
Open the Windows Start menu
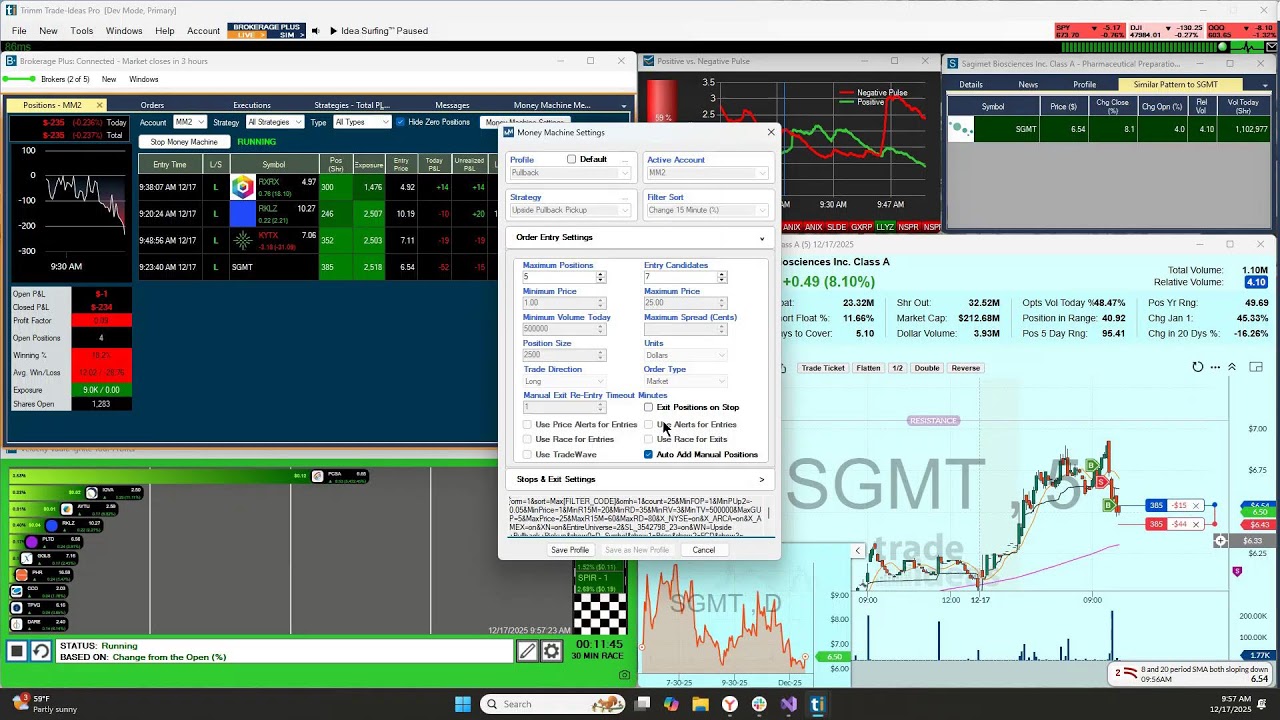pyautogui.click(x=462, y=704)
